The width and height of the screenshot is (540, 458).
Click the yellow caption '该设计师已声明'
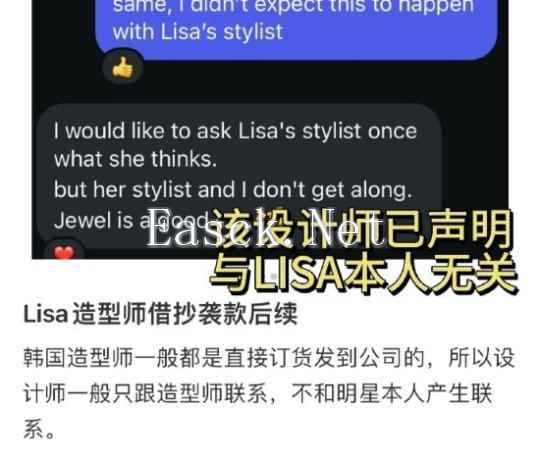pyautogui.click(x=360, y=229)
